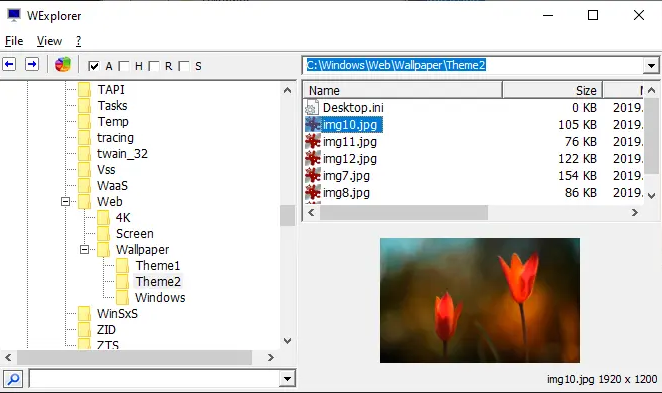This screenshot has height=393, width=662.
Task: Enable the R attribute checkbox
Action: 154,66
